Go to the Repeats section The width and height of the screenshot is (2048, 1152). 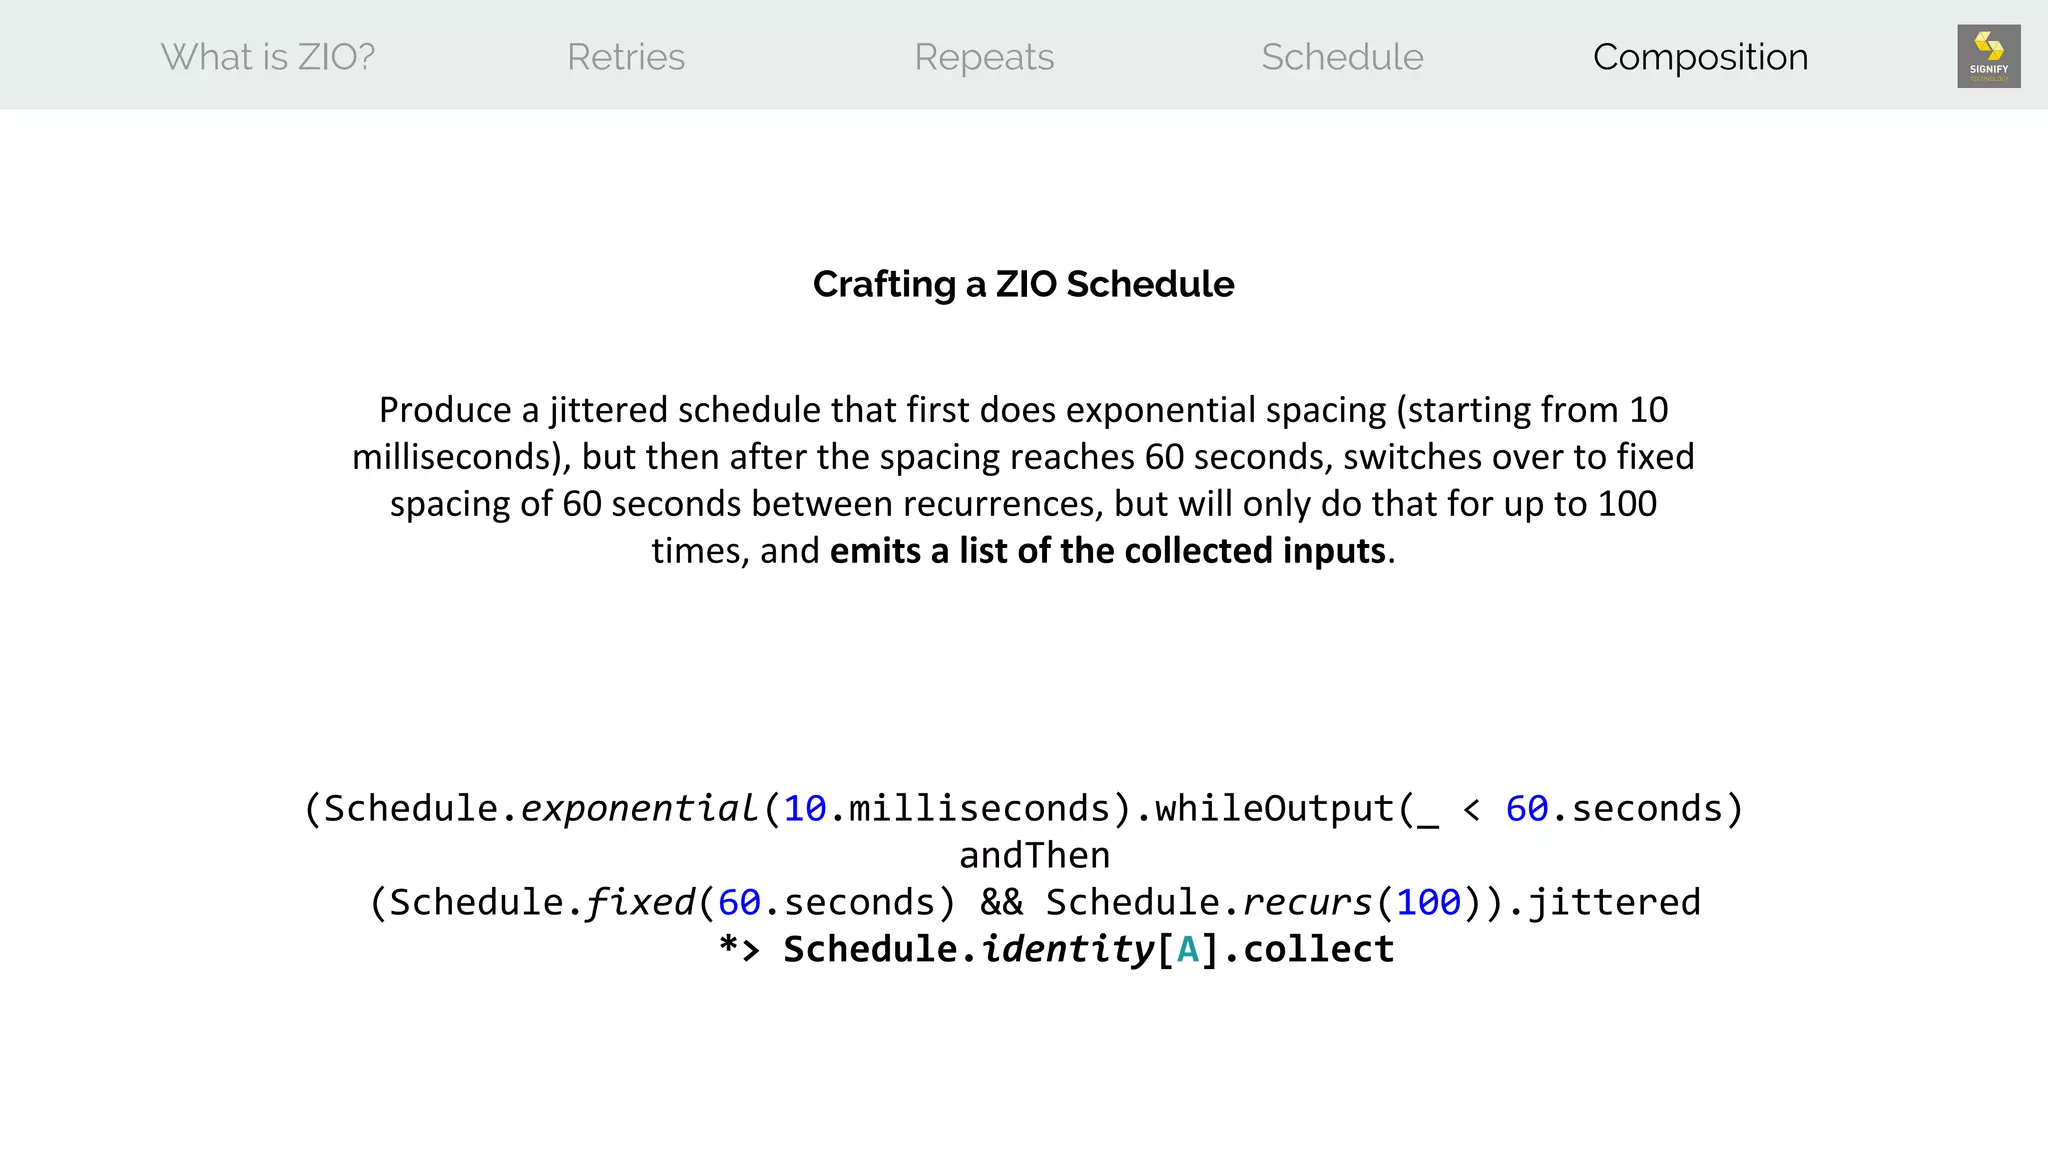984,57
